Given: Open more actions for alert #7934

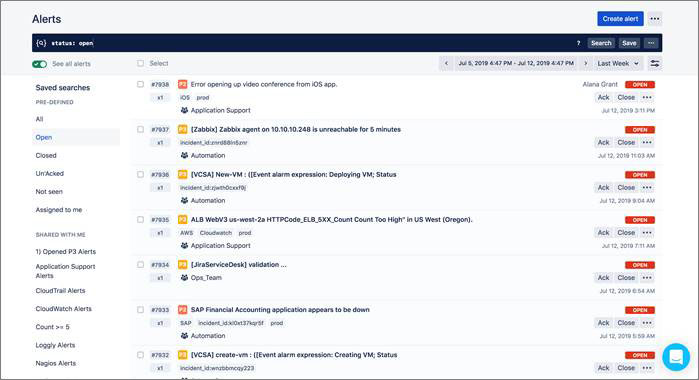Looking at the screenshot, I should [647, 277].
